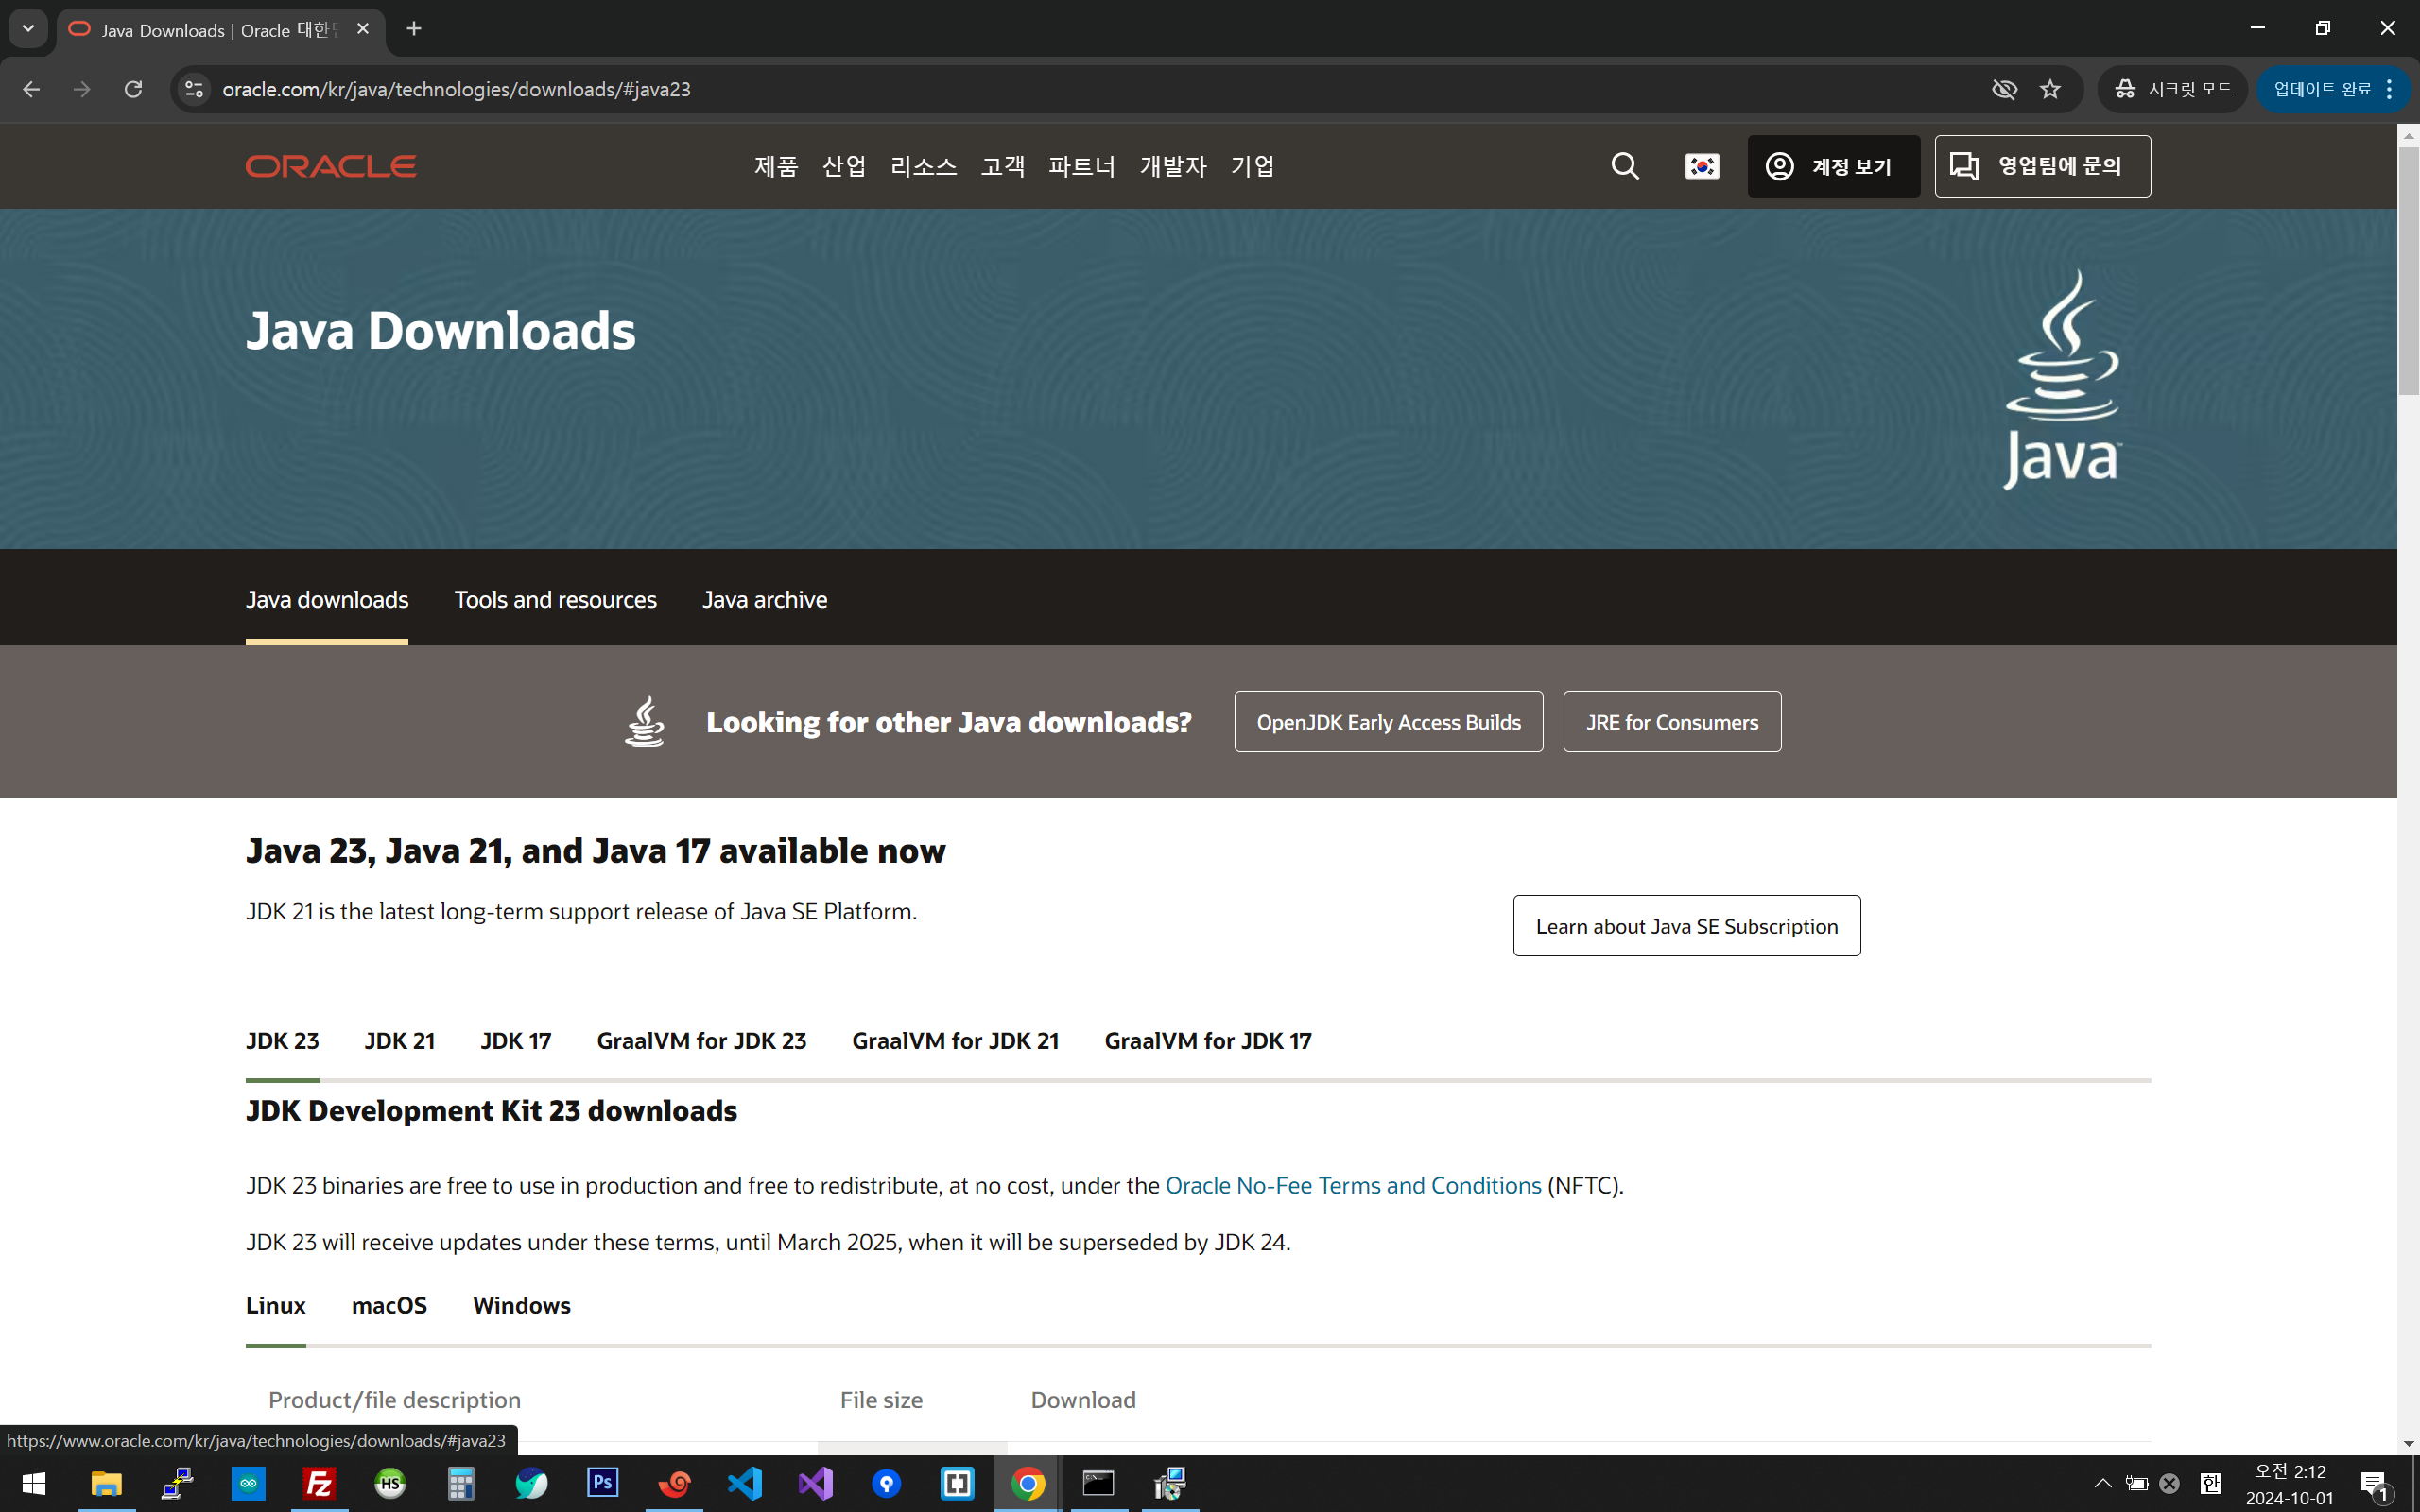Show hidden system tray icons chevron
This screenshot has width=2420, height=1512.
(x=2102, y=1483)
